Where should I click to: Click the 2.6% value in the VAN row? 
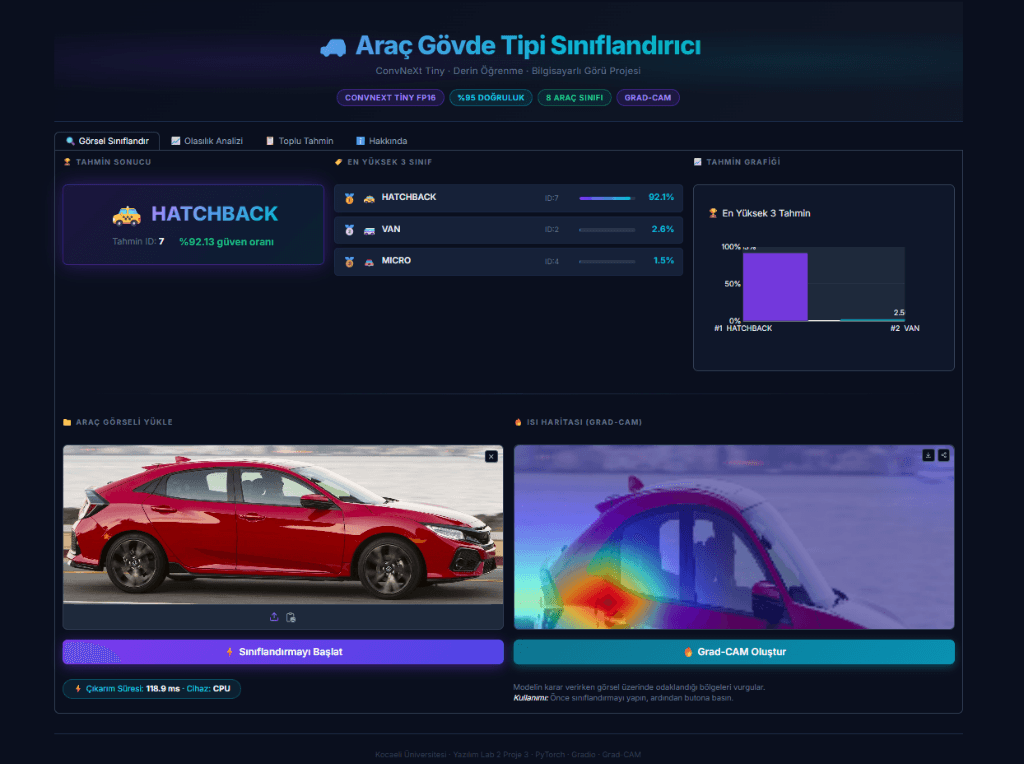pyautogui.click(x=662, y=229)
